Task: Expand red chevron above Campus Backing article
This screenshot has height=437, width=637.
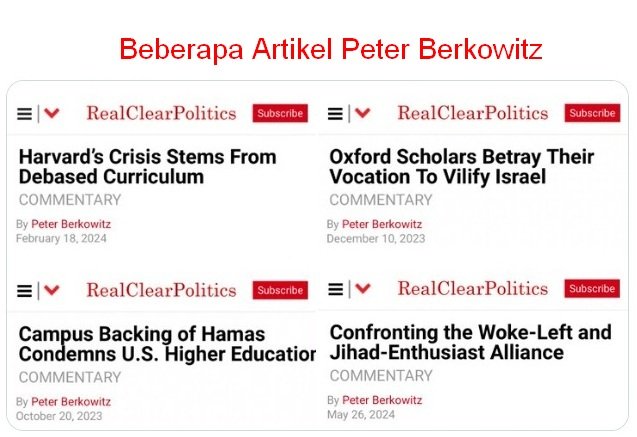Action: [52, 291]
